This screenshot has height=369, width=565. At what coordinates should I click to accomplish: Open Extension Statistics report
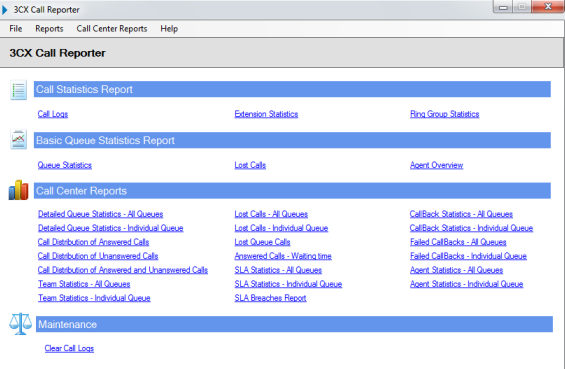(266, 114)
